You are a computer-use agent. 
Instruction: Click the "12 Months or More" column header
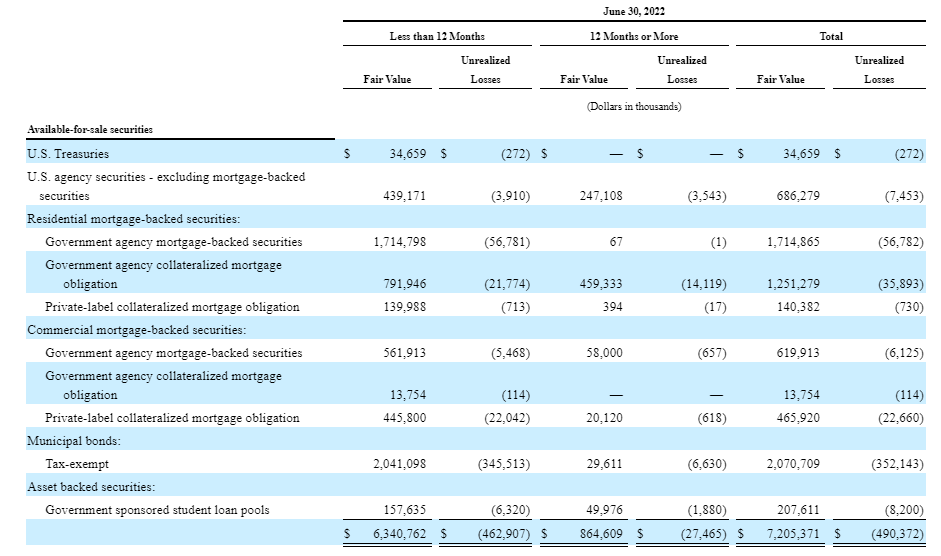click(x=634, y=36)
